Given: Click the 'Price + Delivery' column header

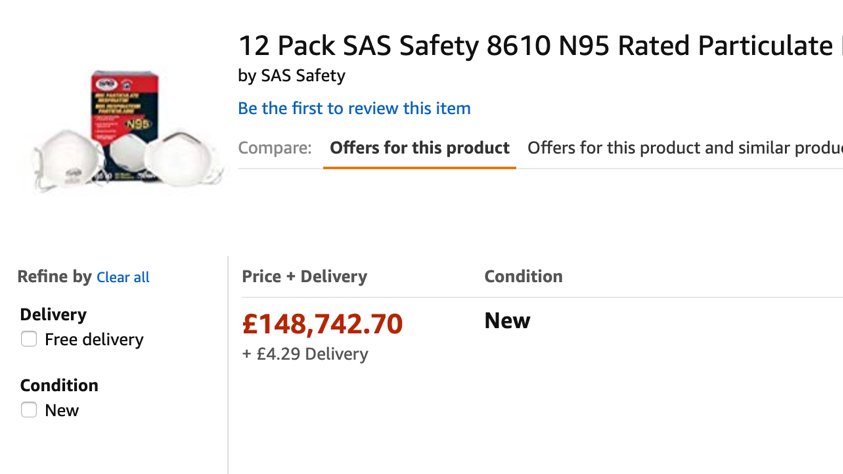Looking at the screenshot, I should tap(304, 276).
